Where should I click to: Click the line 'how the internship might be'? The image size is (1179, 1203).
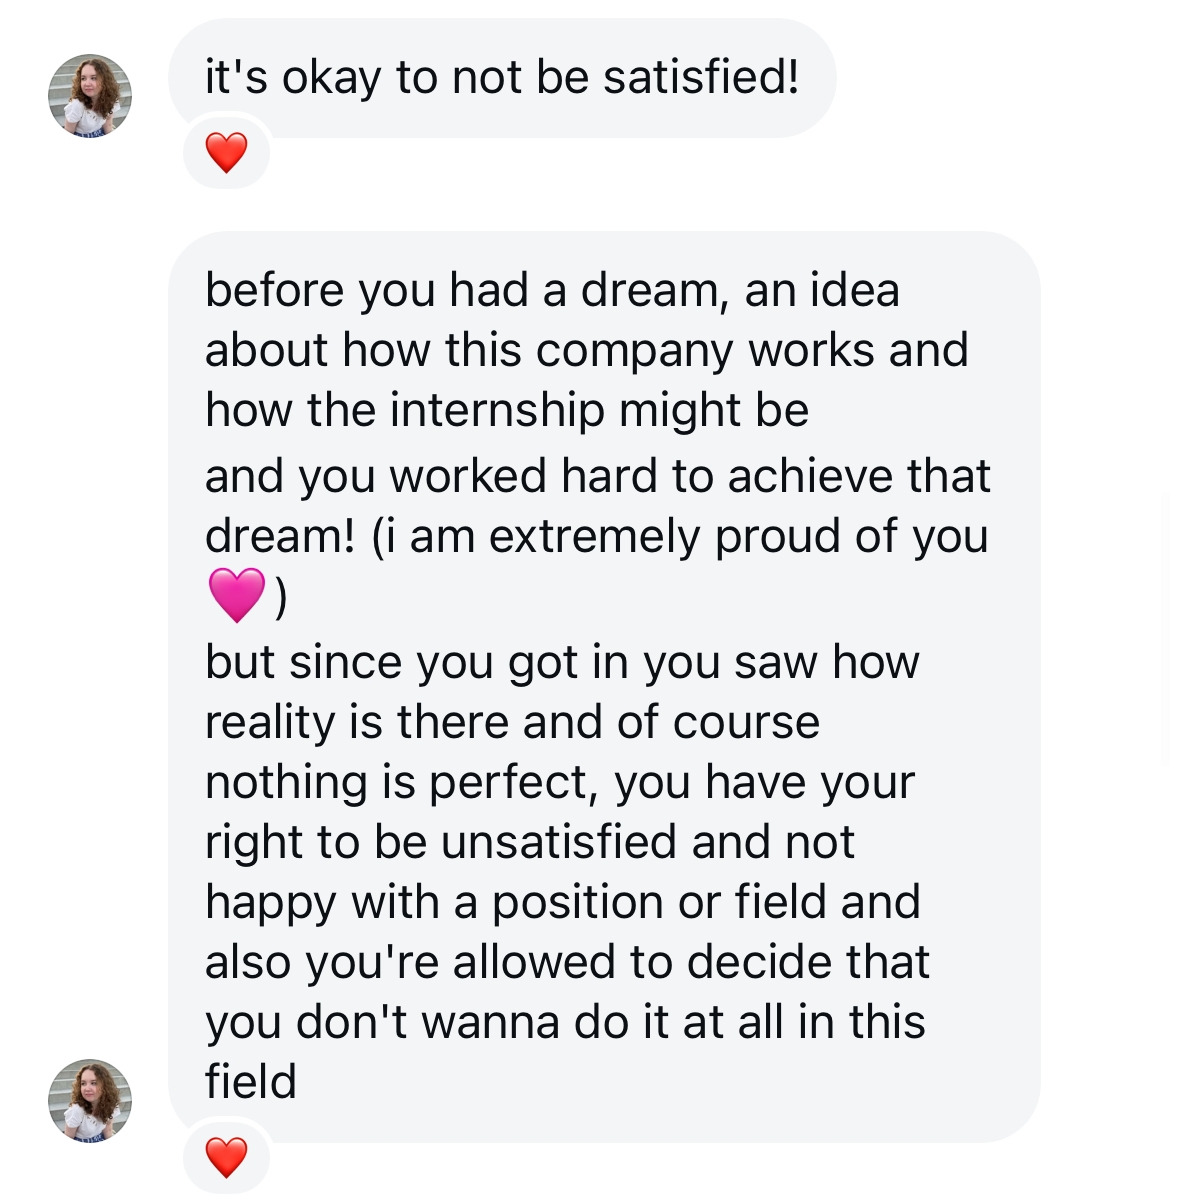click(x=506, y=410)
